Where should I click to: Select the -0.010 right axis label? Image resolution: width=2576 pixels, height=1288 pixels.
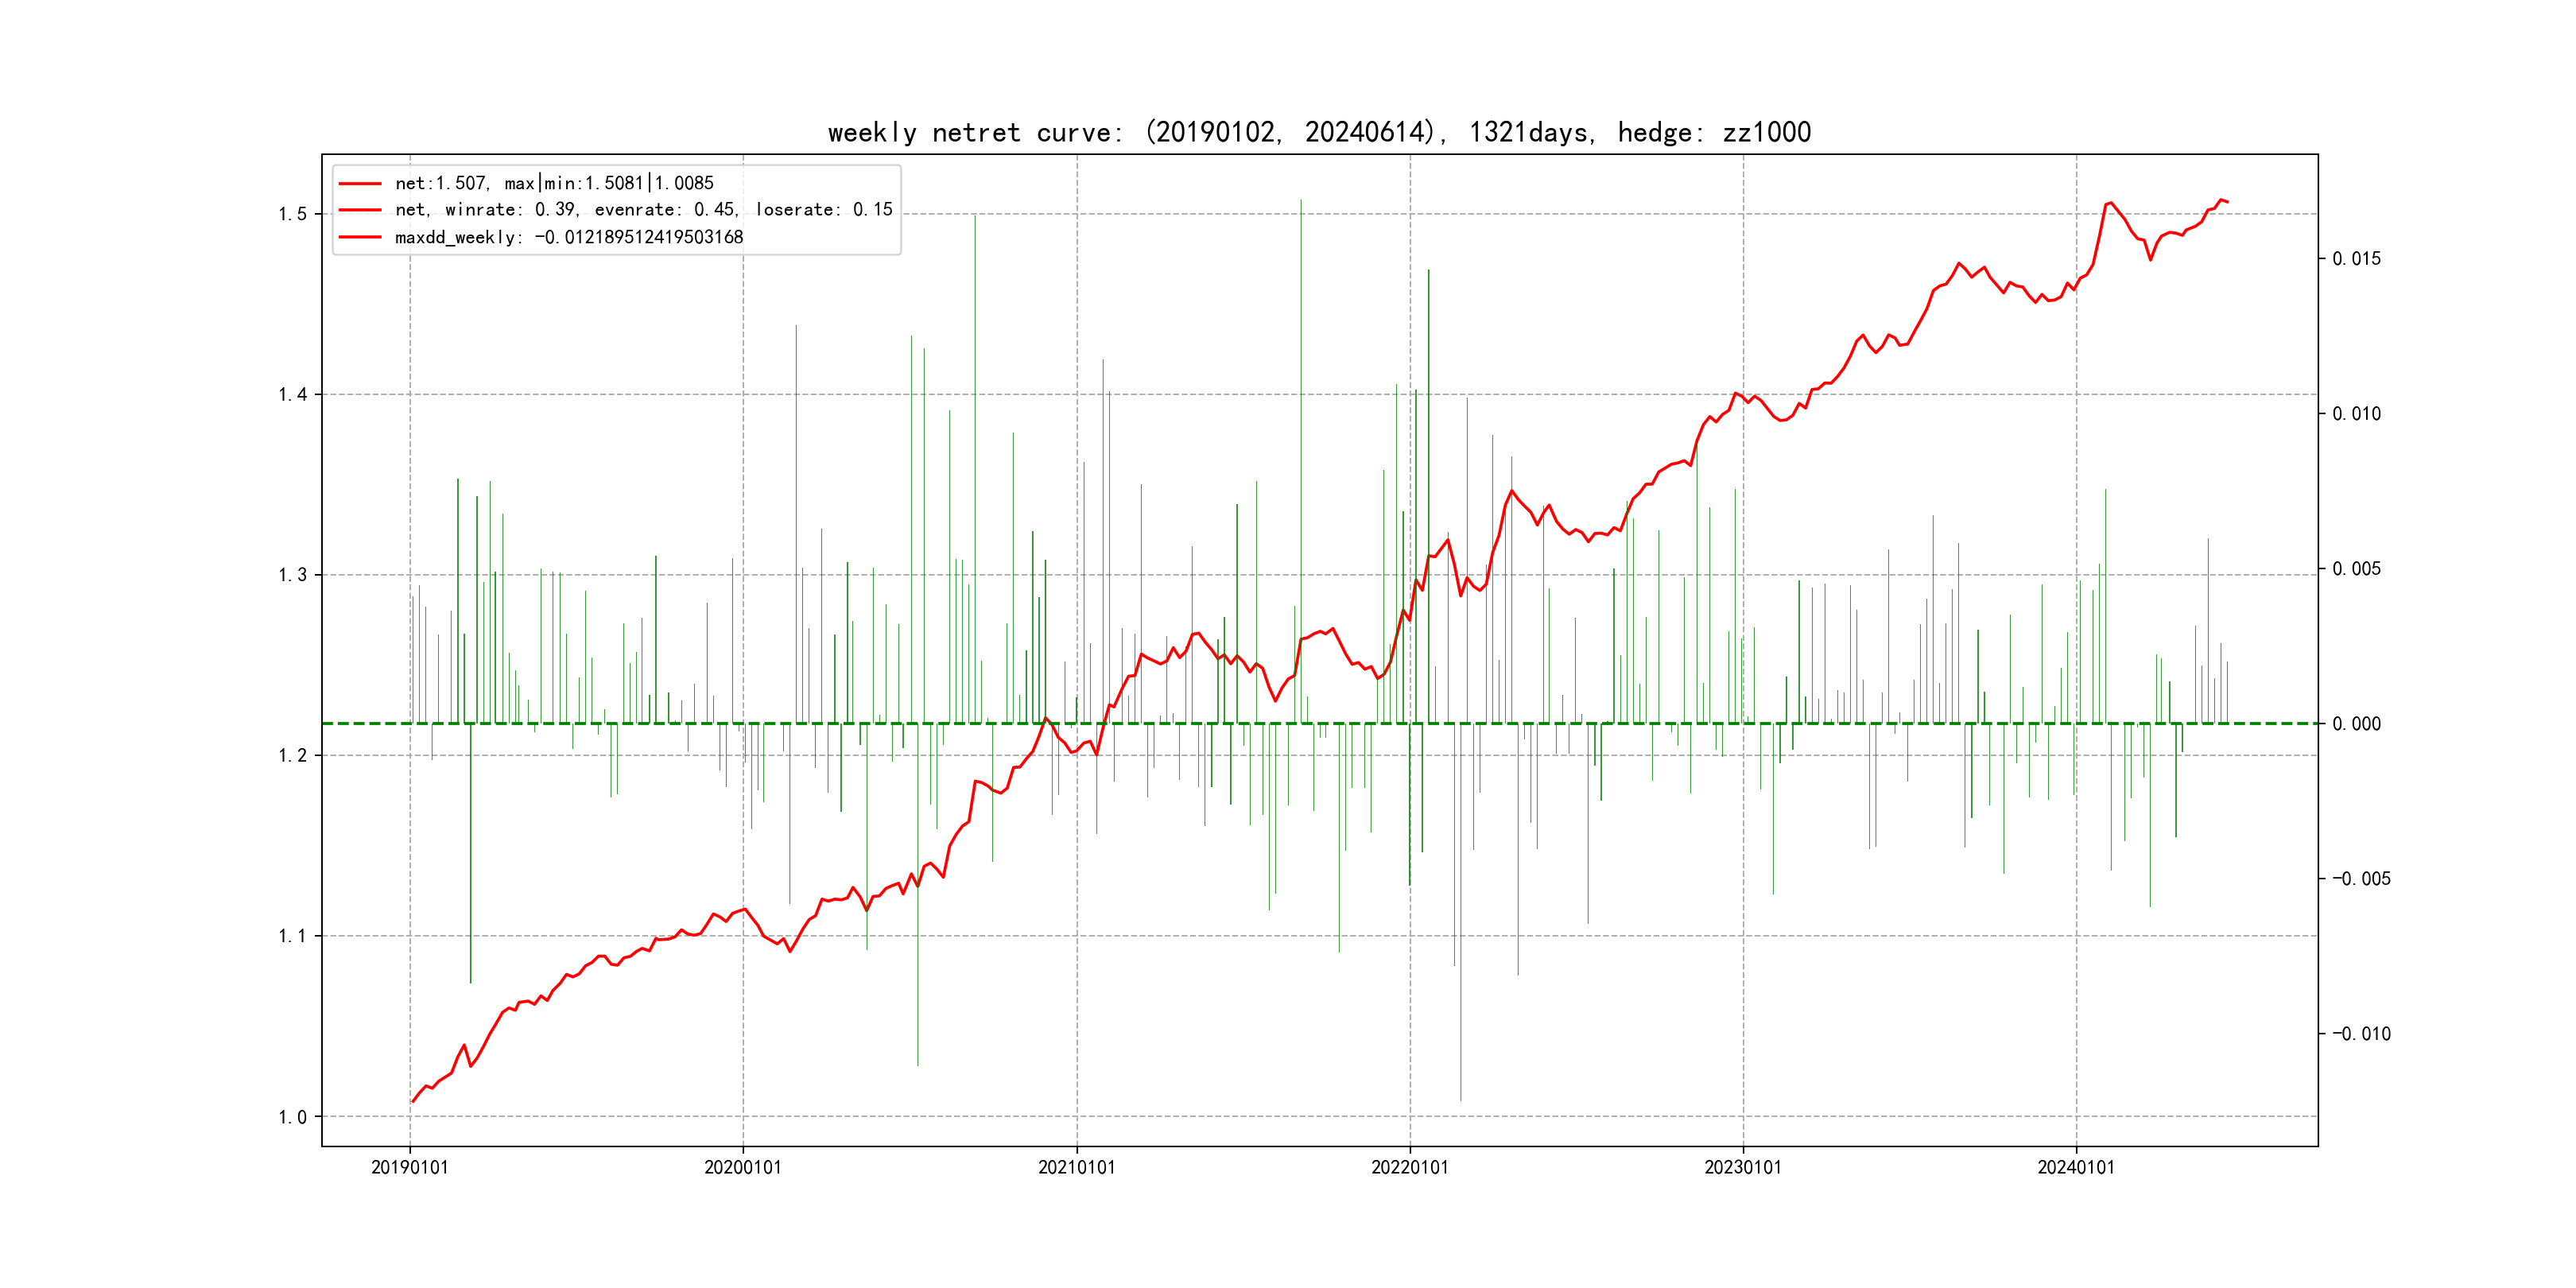click(2361, 1034)
